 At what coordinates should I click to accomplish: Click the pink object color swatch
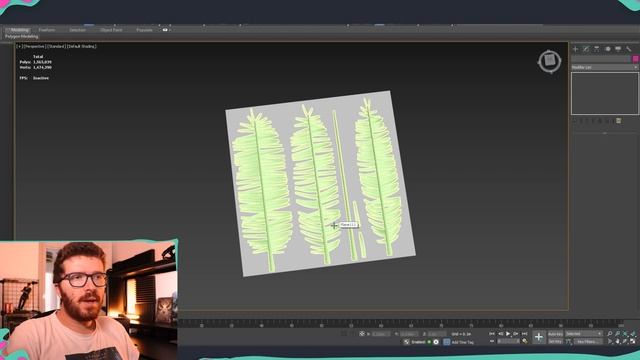[635, 59]
